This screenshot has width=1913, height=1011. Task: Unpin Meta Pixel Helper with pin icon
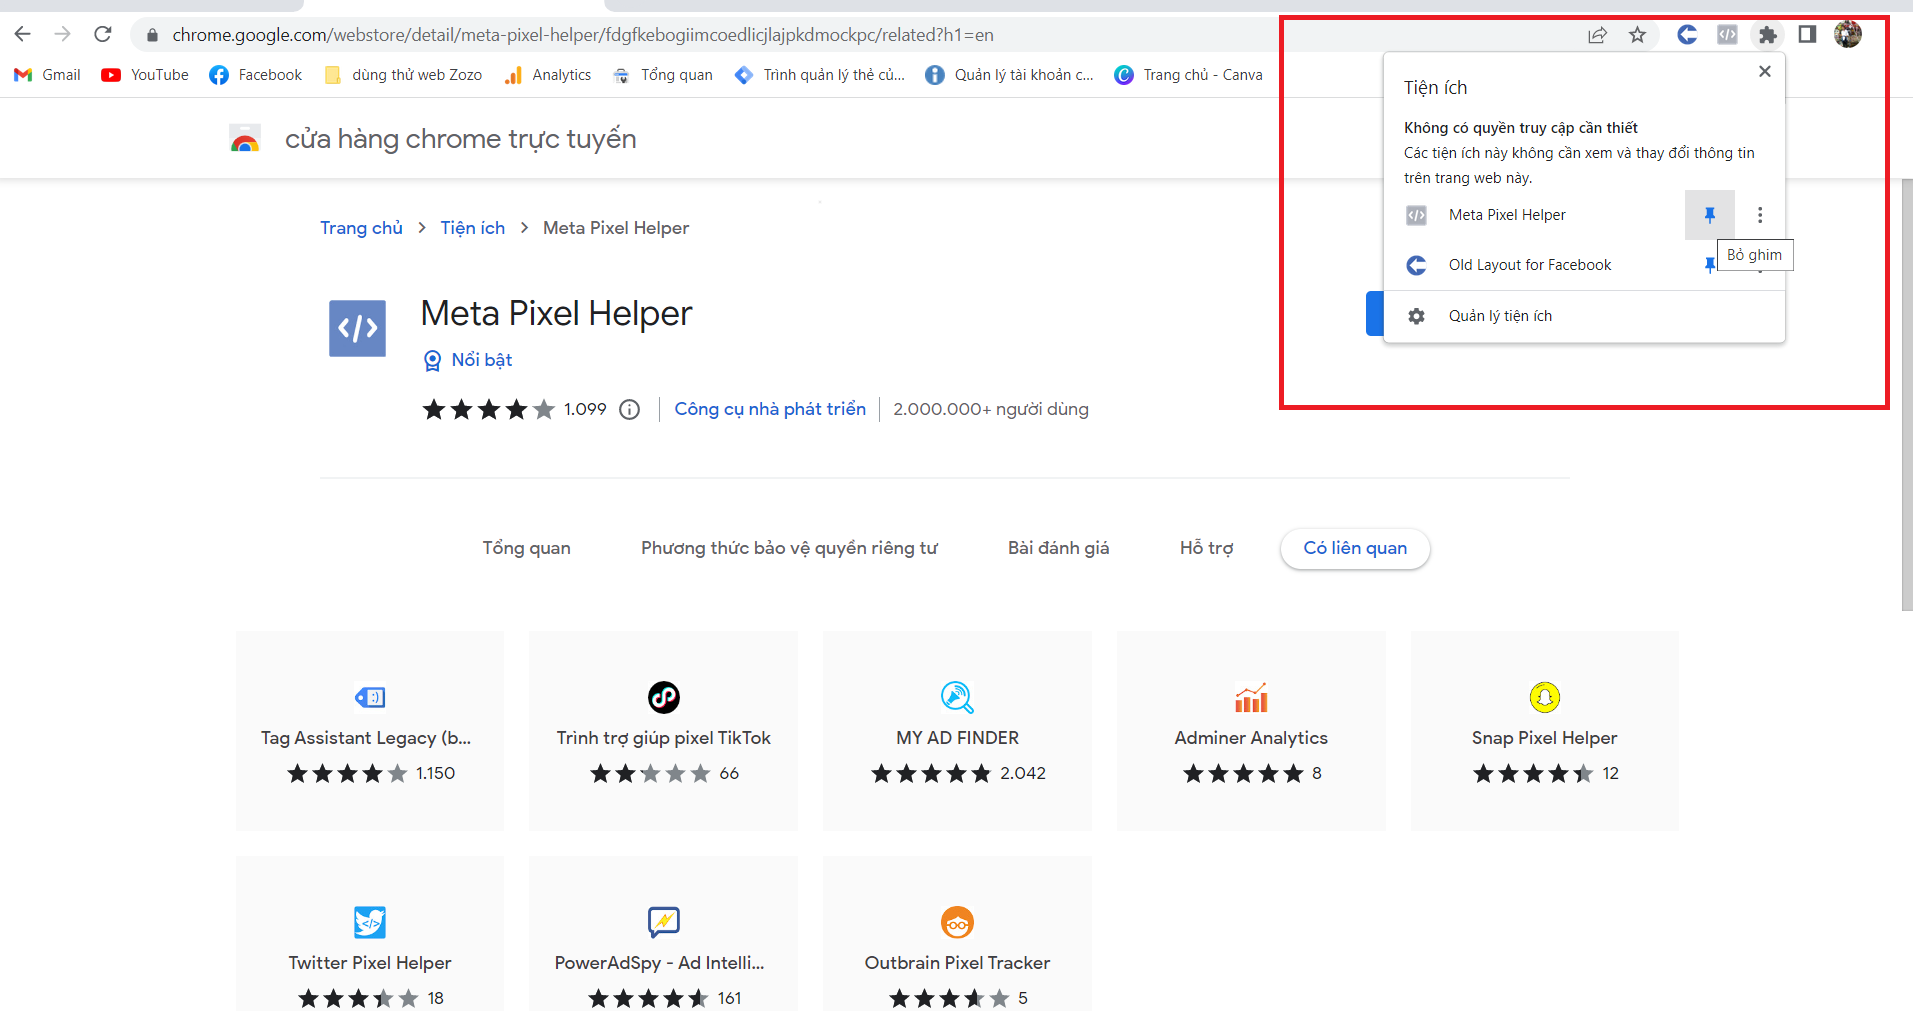click(1710, 215)
